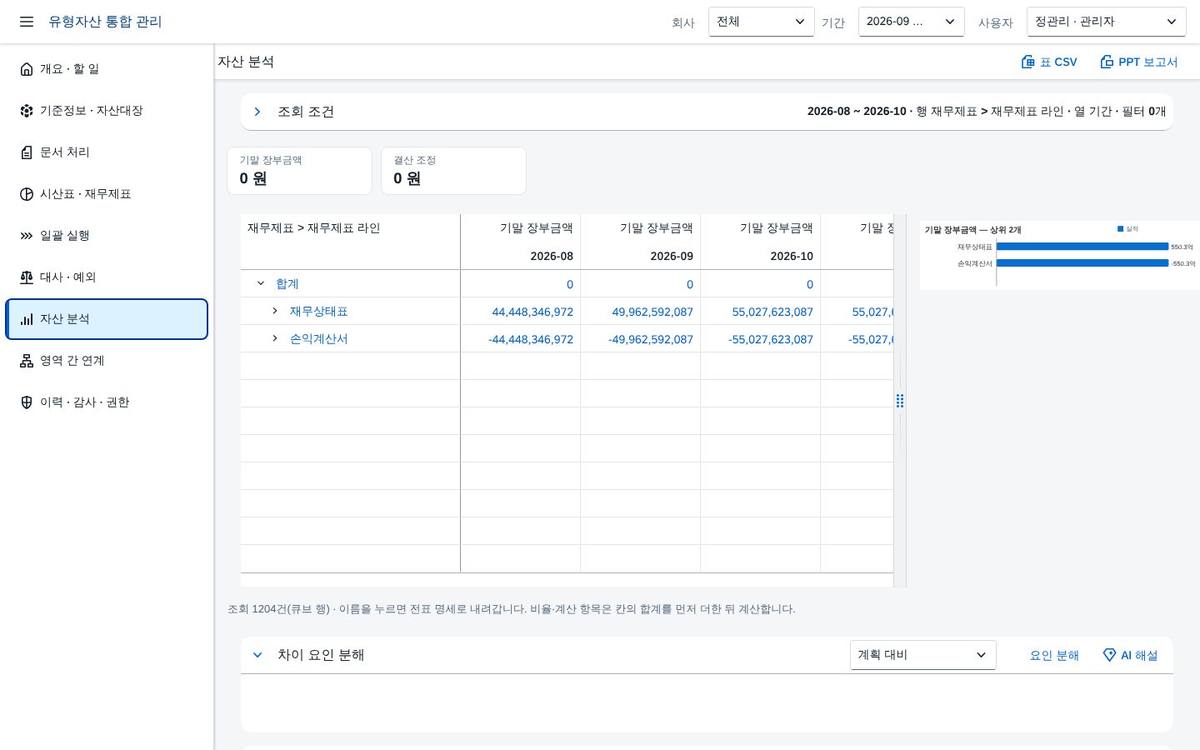1200x750 pixels.
Task: Go to 일괄 실행 menu
Action: click(x=107, y=236)
